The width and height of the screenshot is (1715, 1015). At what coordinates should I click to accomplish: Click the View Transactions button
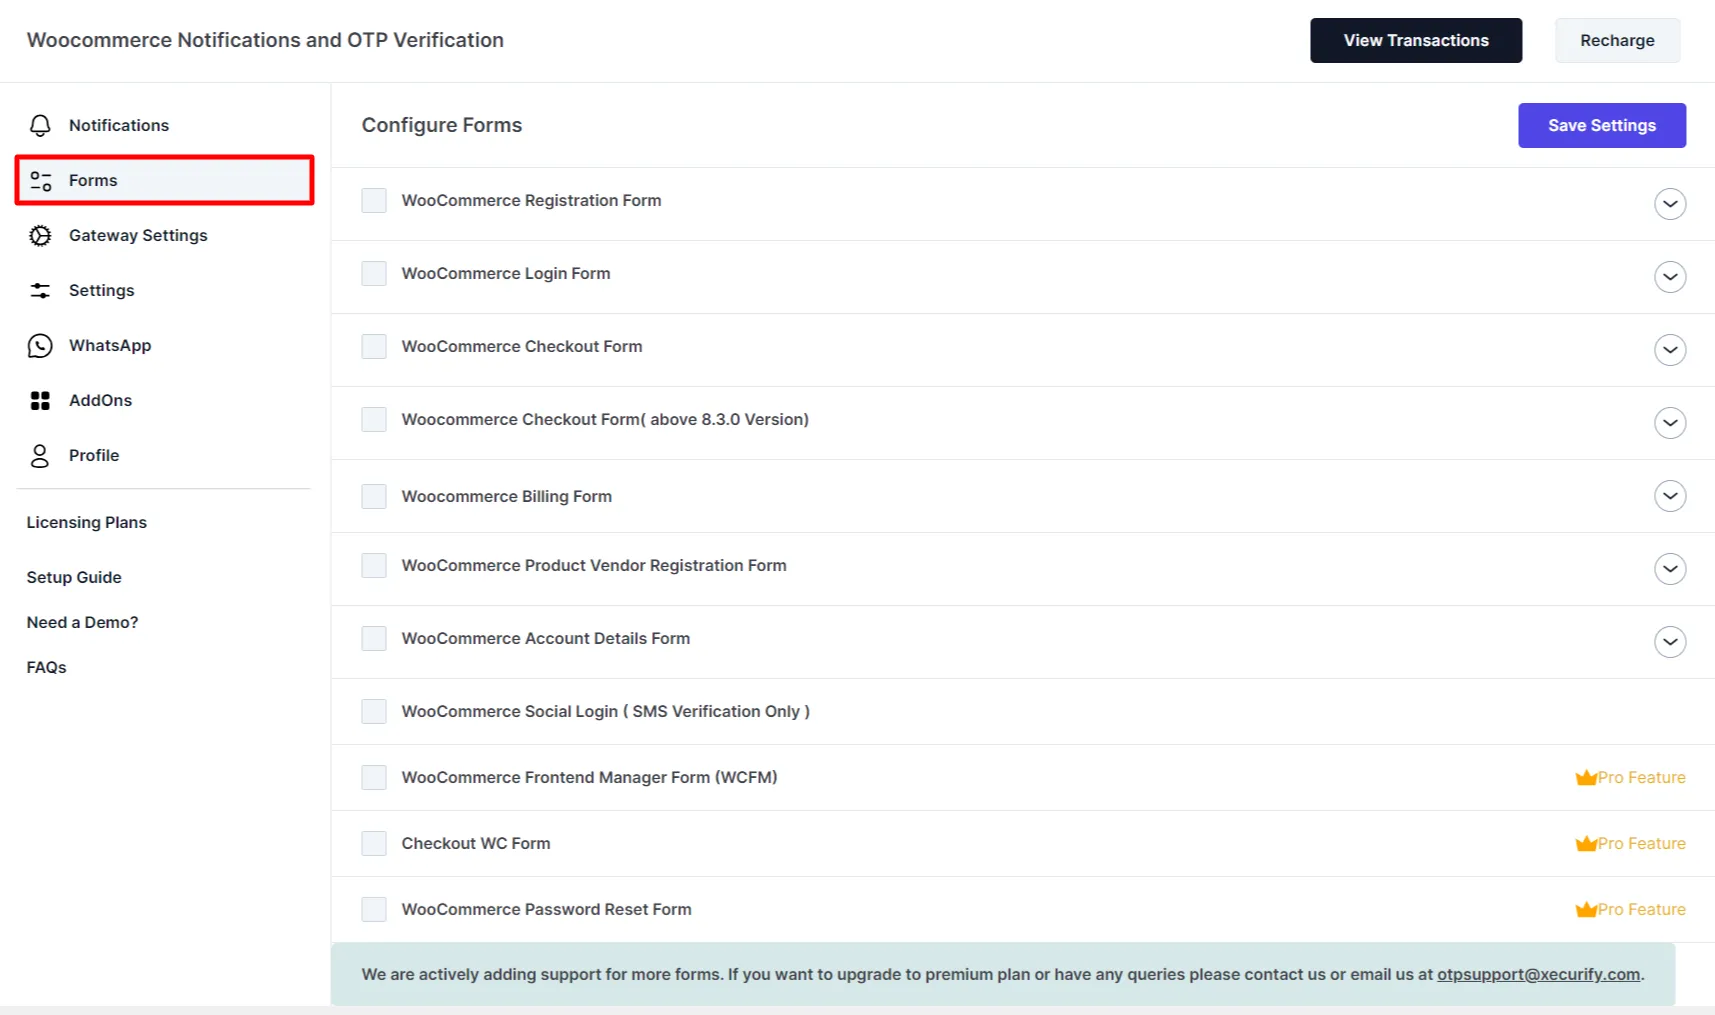(x=1416, y=40)
